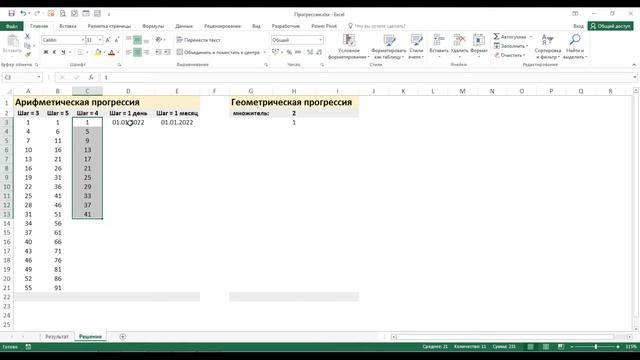
Task: Click the ribbon display options icon in title bar
Action: [x=575, y=13]
